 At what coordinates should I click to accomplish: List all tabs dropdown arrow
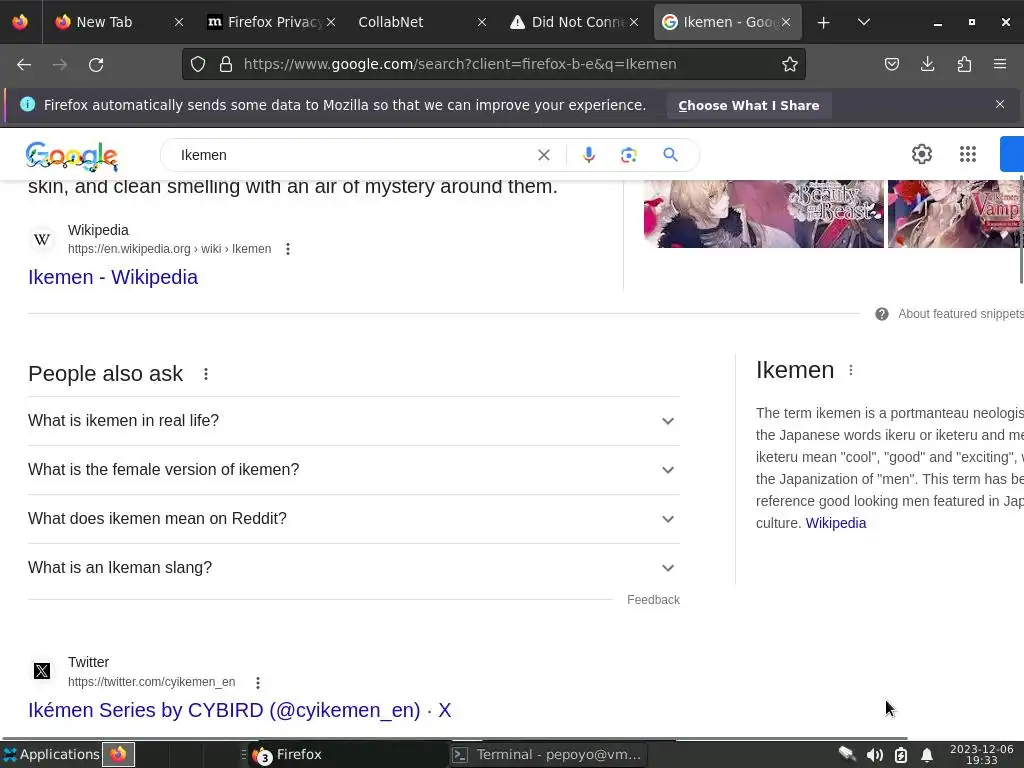[x=863, y=23]
